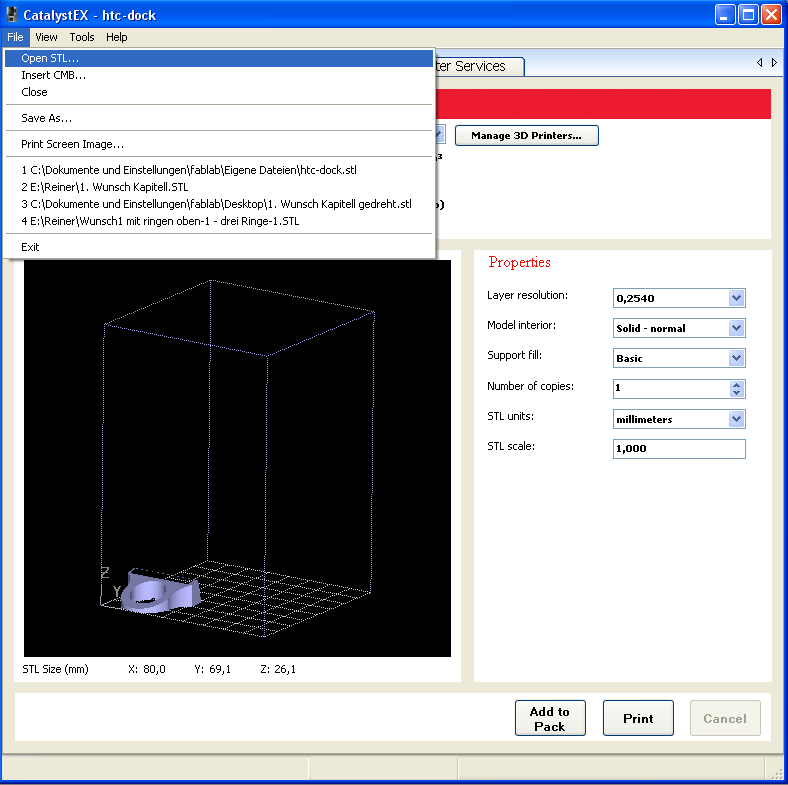Viewport: 788px width, 785px height.
Task: Open the Model interior dropdown
Action: coord(737,328)
